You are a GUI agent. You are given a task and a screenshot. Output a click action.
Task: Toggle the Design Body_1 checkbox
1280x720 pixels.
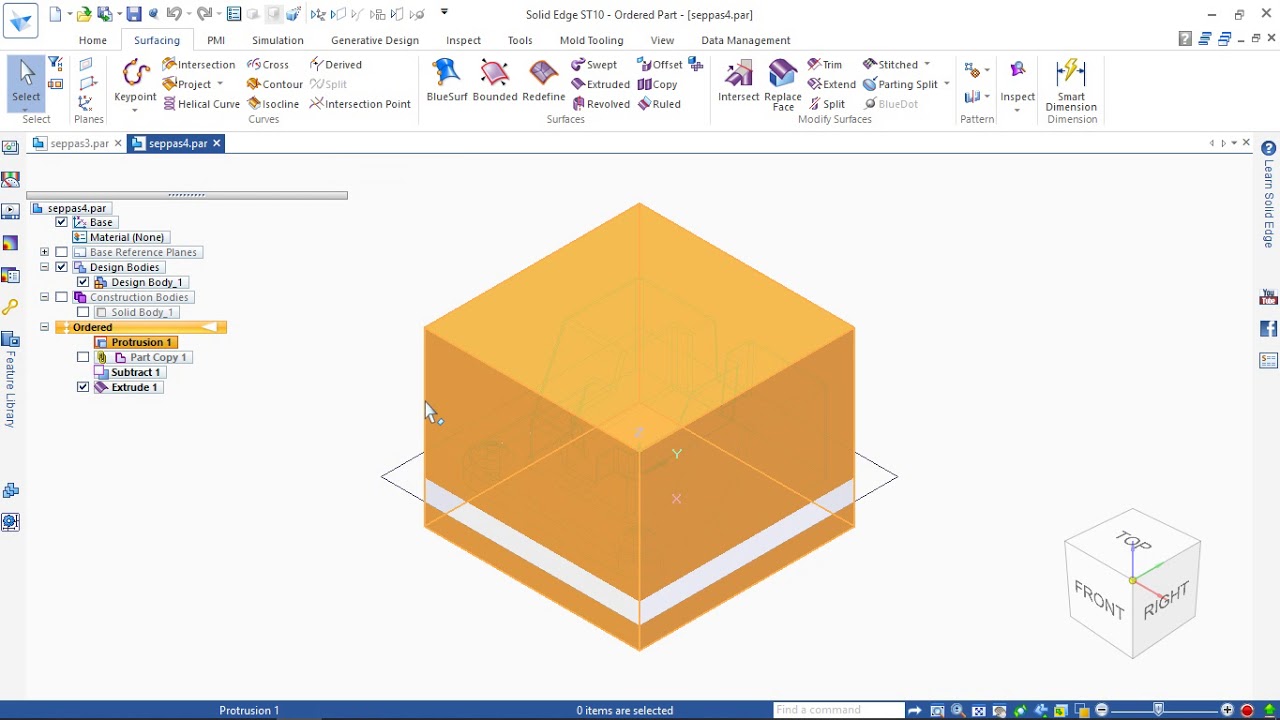pyautogui.click(x=83, y=282)
